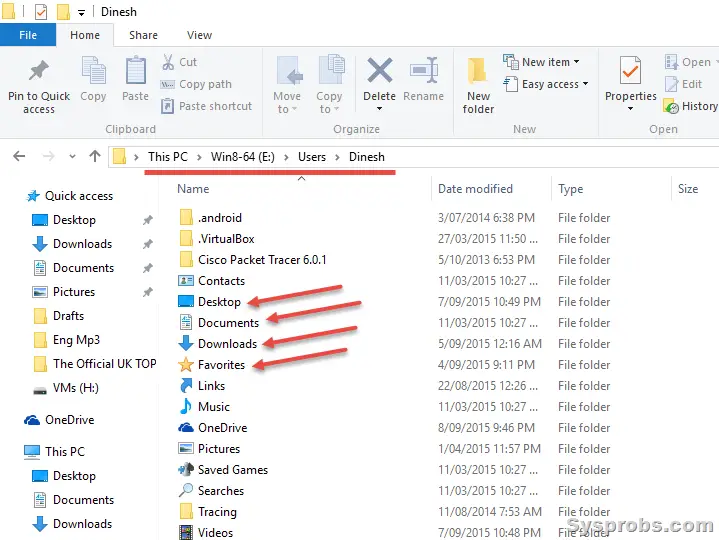Expand the Properties dropdown arrow
719x540 pixels.
(631, 109)
